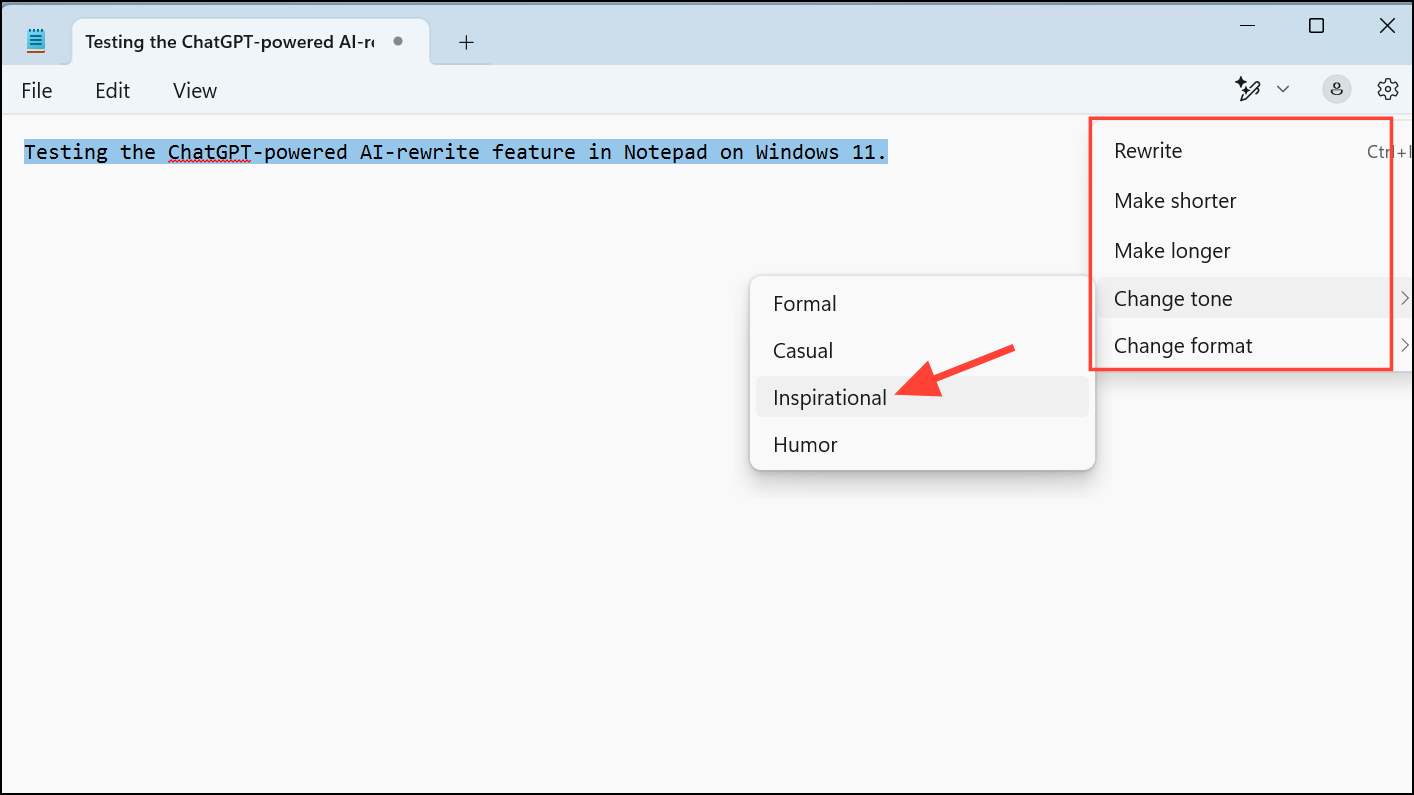Image resolution: width=1414 pixels, height=795 pixels.
Task: Choose Rewrite from the AI menu
Action: pos(1254,151)
